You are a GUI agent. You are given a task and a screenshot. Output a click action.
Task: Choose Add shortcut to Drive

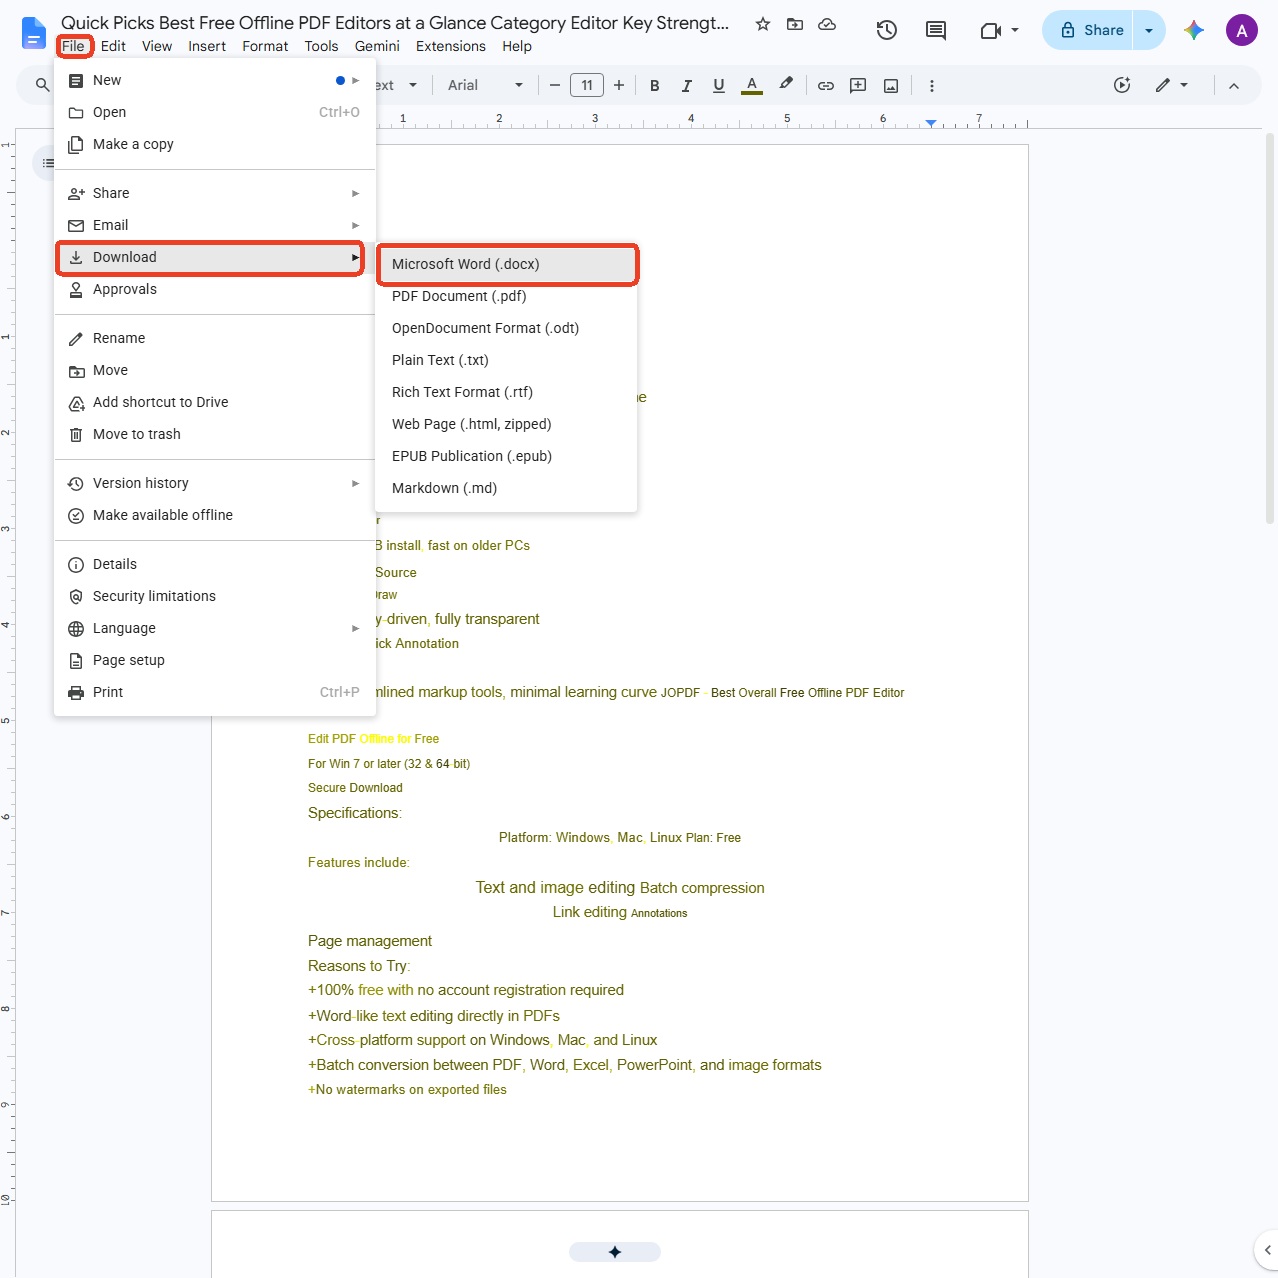coord(215,402)
